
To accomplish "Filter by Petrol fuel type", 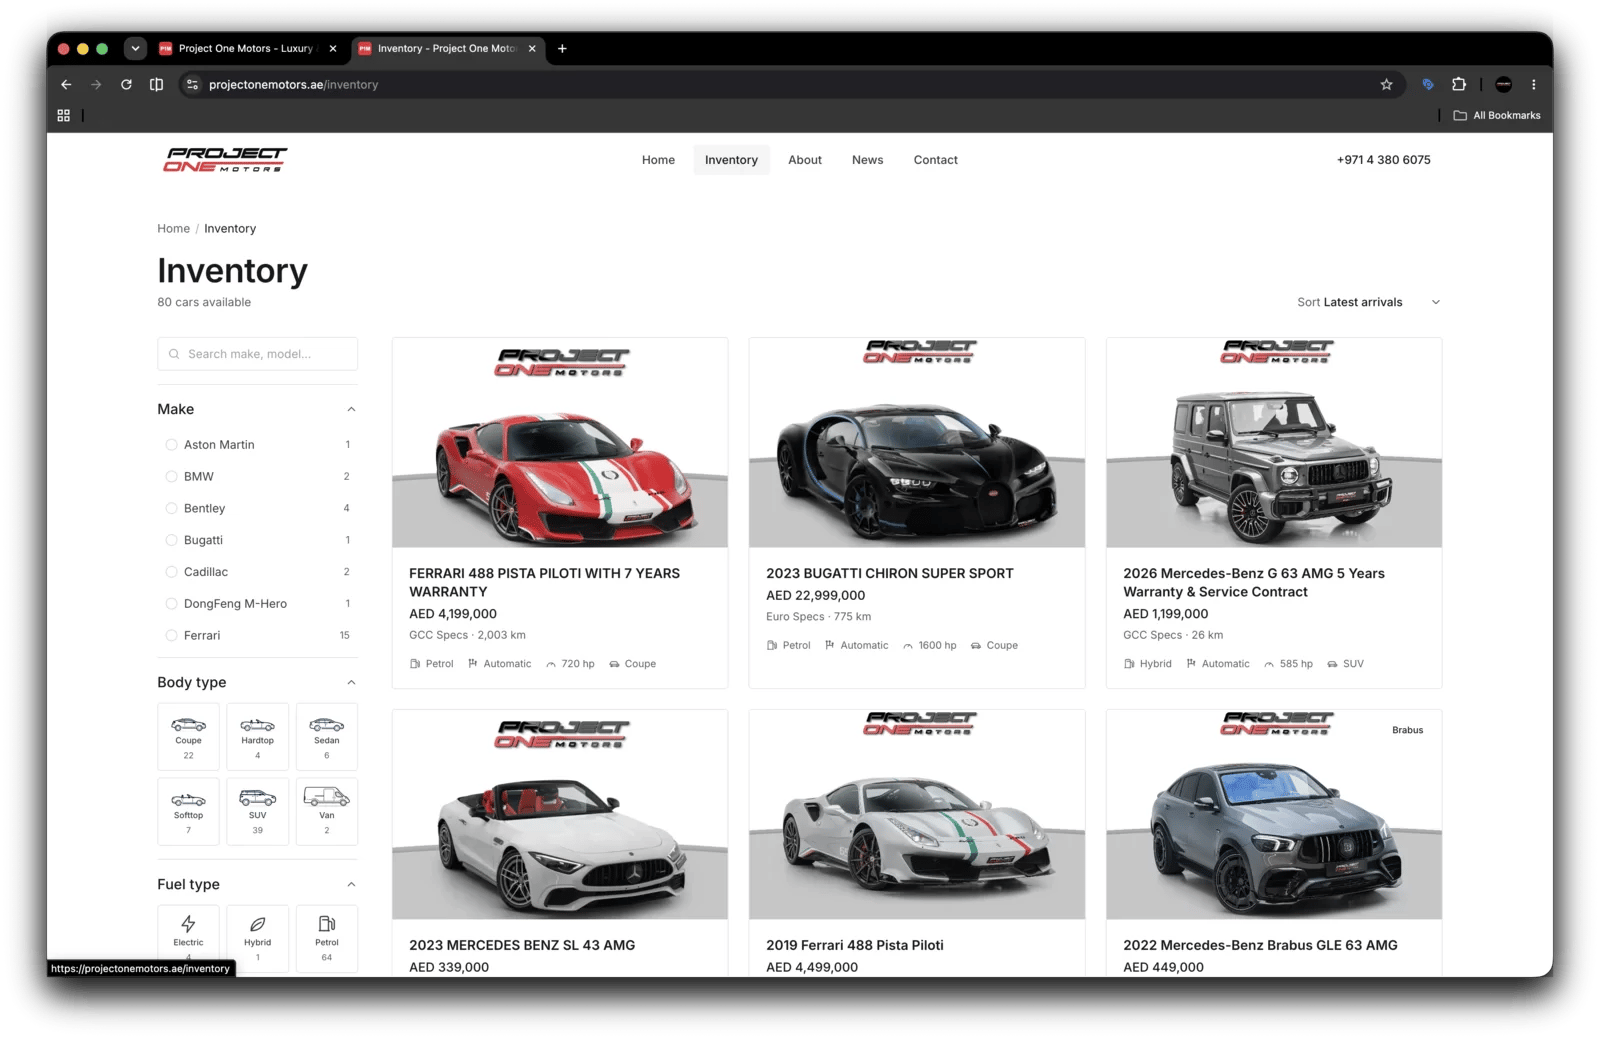I will (327, 938).
